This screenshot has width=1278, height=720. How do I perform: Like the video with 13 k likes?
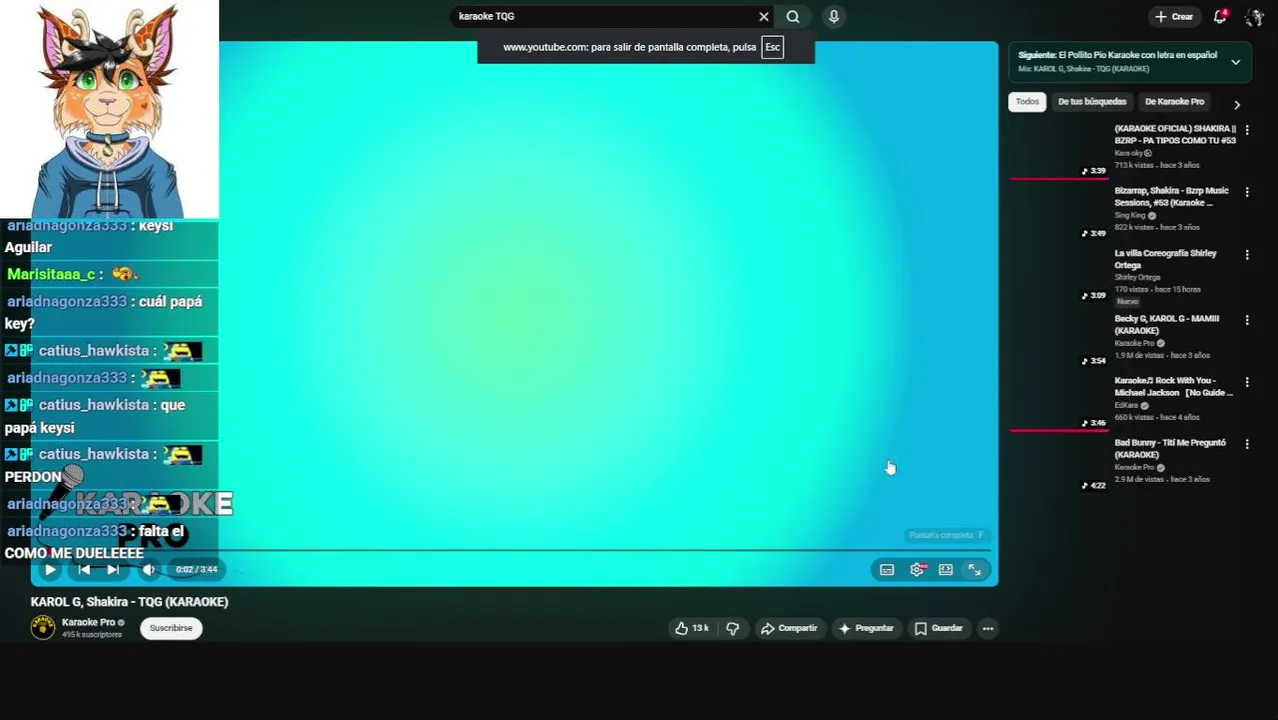692,628
